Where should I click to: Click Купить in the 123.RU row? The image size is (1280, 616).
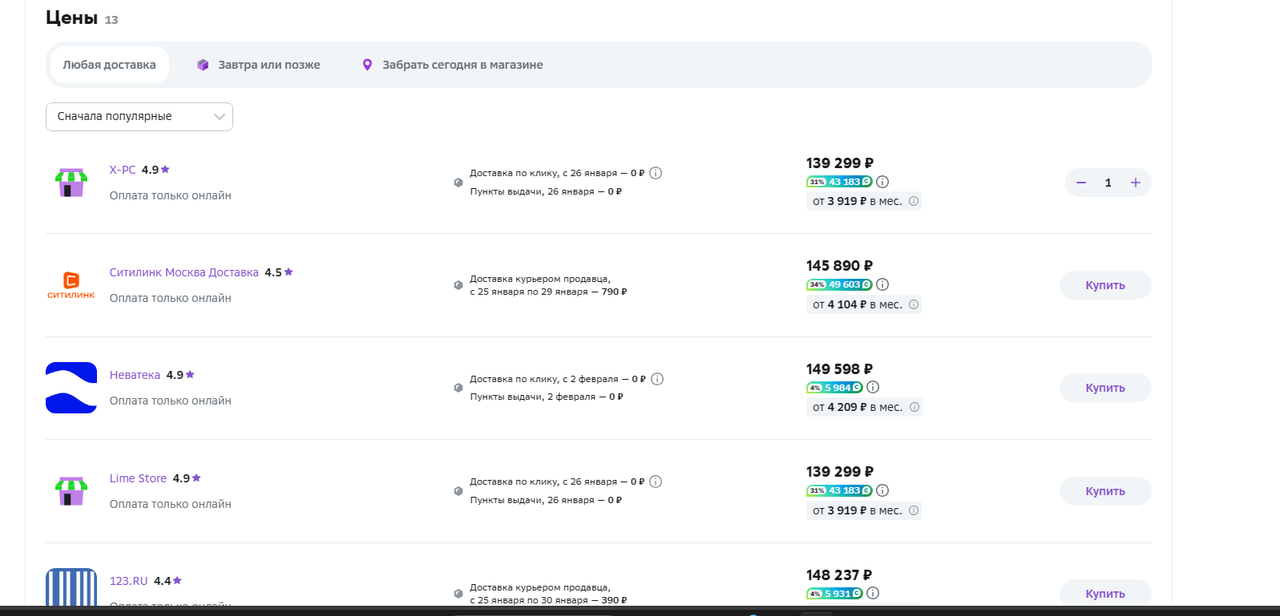pyautogui.click(x=1105, y=593)
